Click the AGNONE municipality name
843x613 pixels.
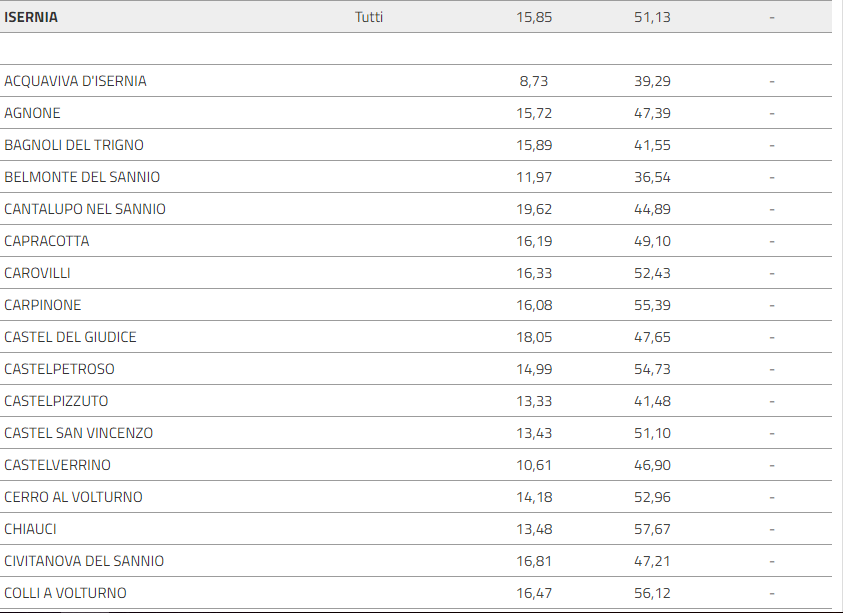[x=32, y=113]
